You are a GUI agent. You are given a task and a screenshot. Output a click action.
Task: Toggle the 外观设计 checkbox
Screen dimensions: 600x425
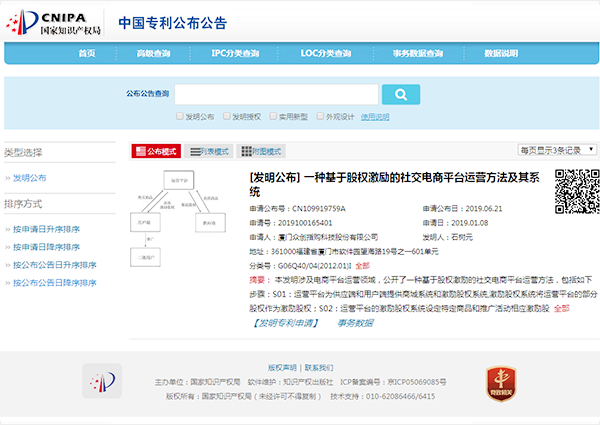[320, 117]
